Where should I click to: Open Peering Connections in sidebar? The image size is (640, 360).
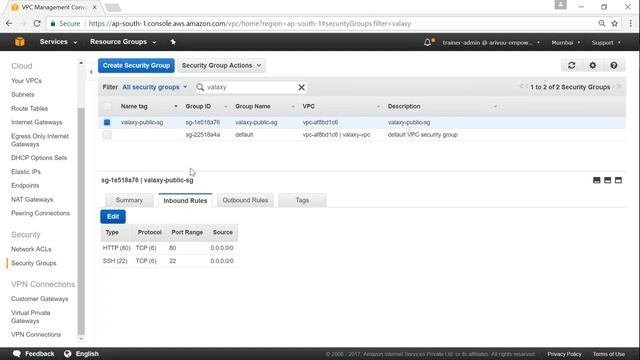[x=40, y=213]
